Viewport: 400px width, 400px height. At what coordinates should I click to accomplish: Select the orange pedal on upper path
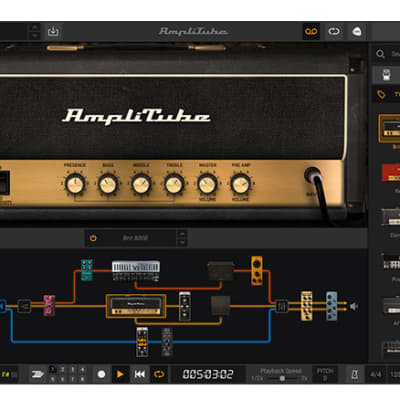pos(257,270)
